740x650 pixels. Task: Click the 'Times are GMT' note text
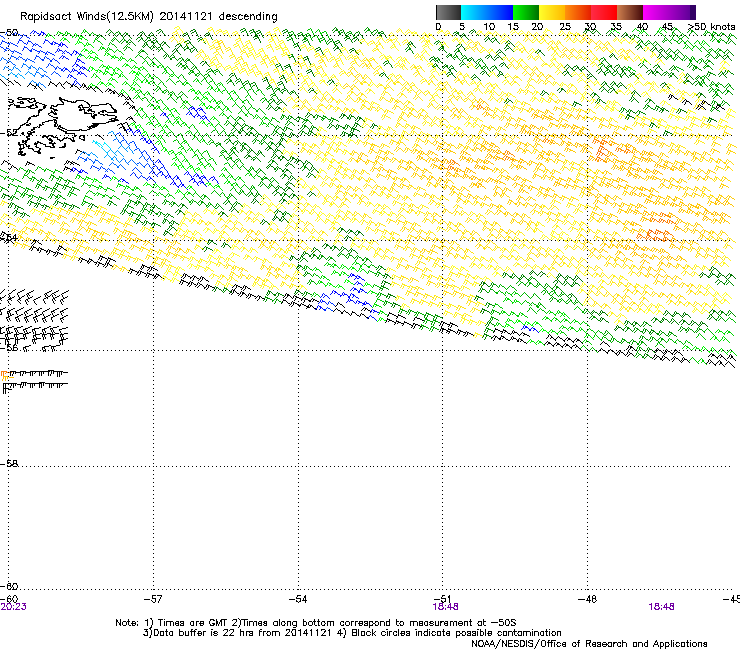pyautogui.click(x=194, y=623)
